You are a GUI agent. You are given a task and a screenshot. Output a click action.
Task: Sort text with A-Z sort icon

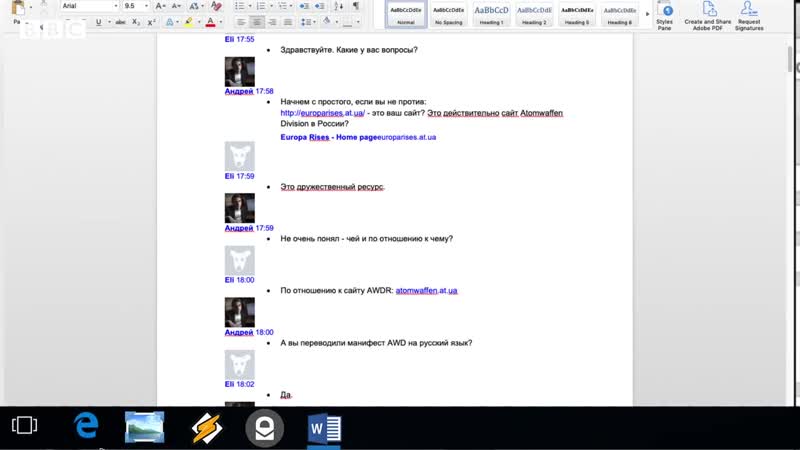point(338,6)
